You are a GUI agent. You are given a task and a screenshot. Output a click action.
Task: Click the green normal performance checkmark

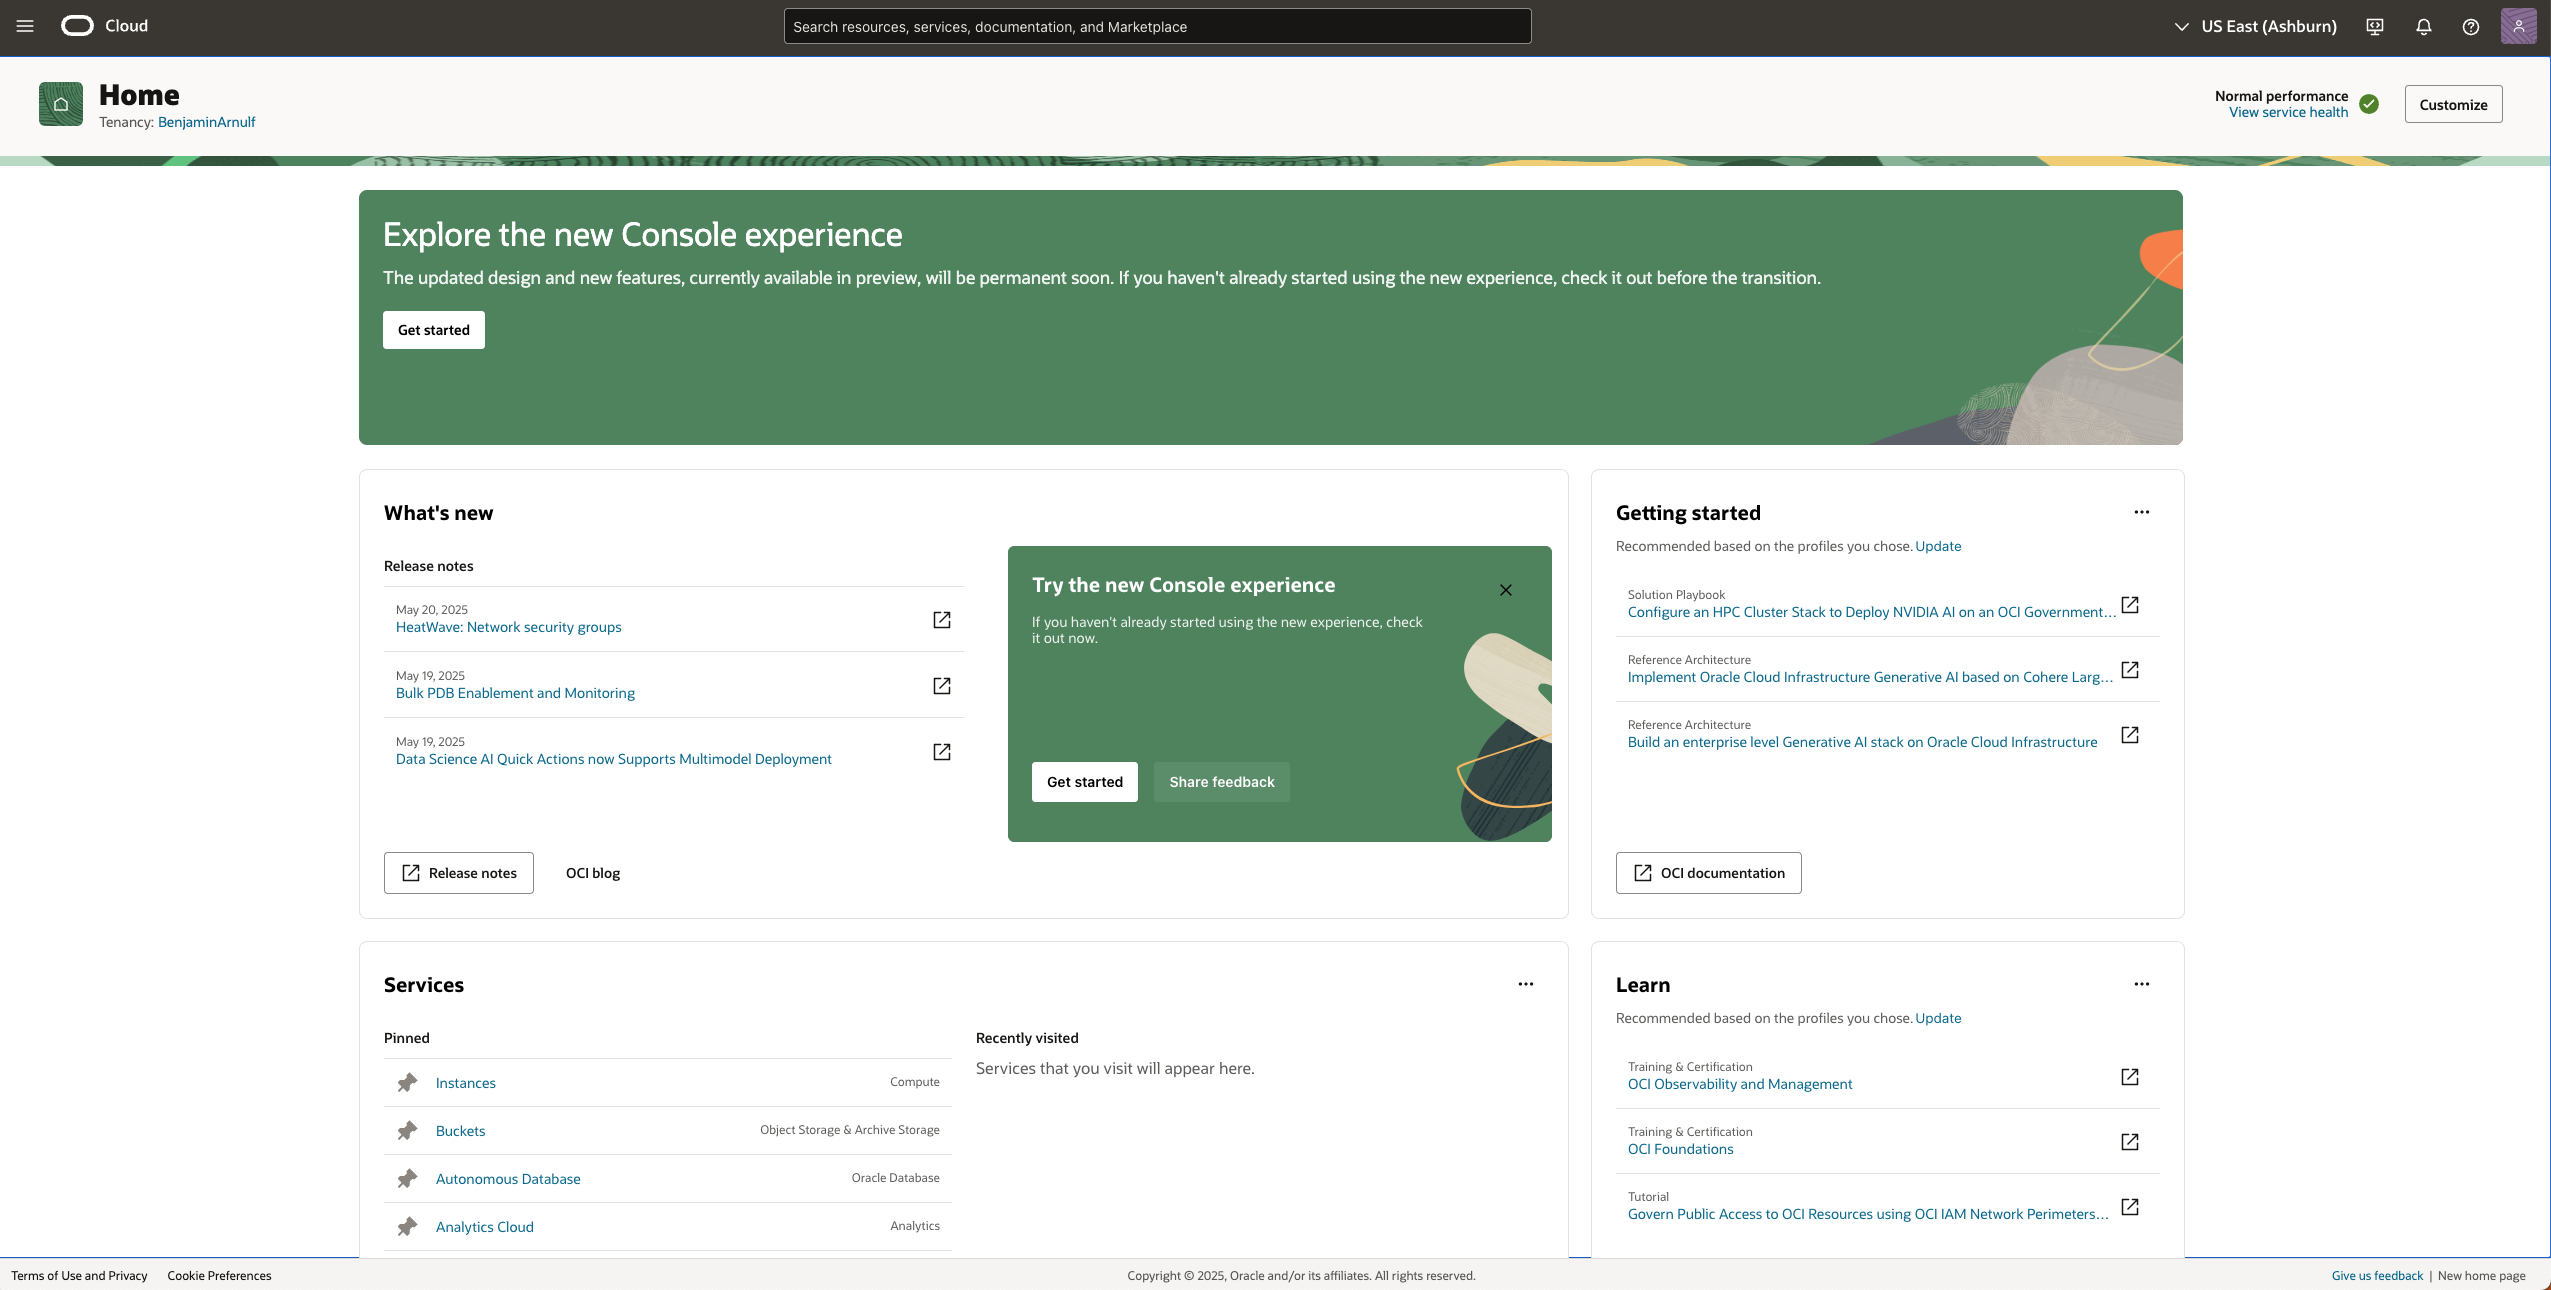2369,104
